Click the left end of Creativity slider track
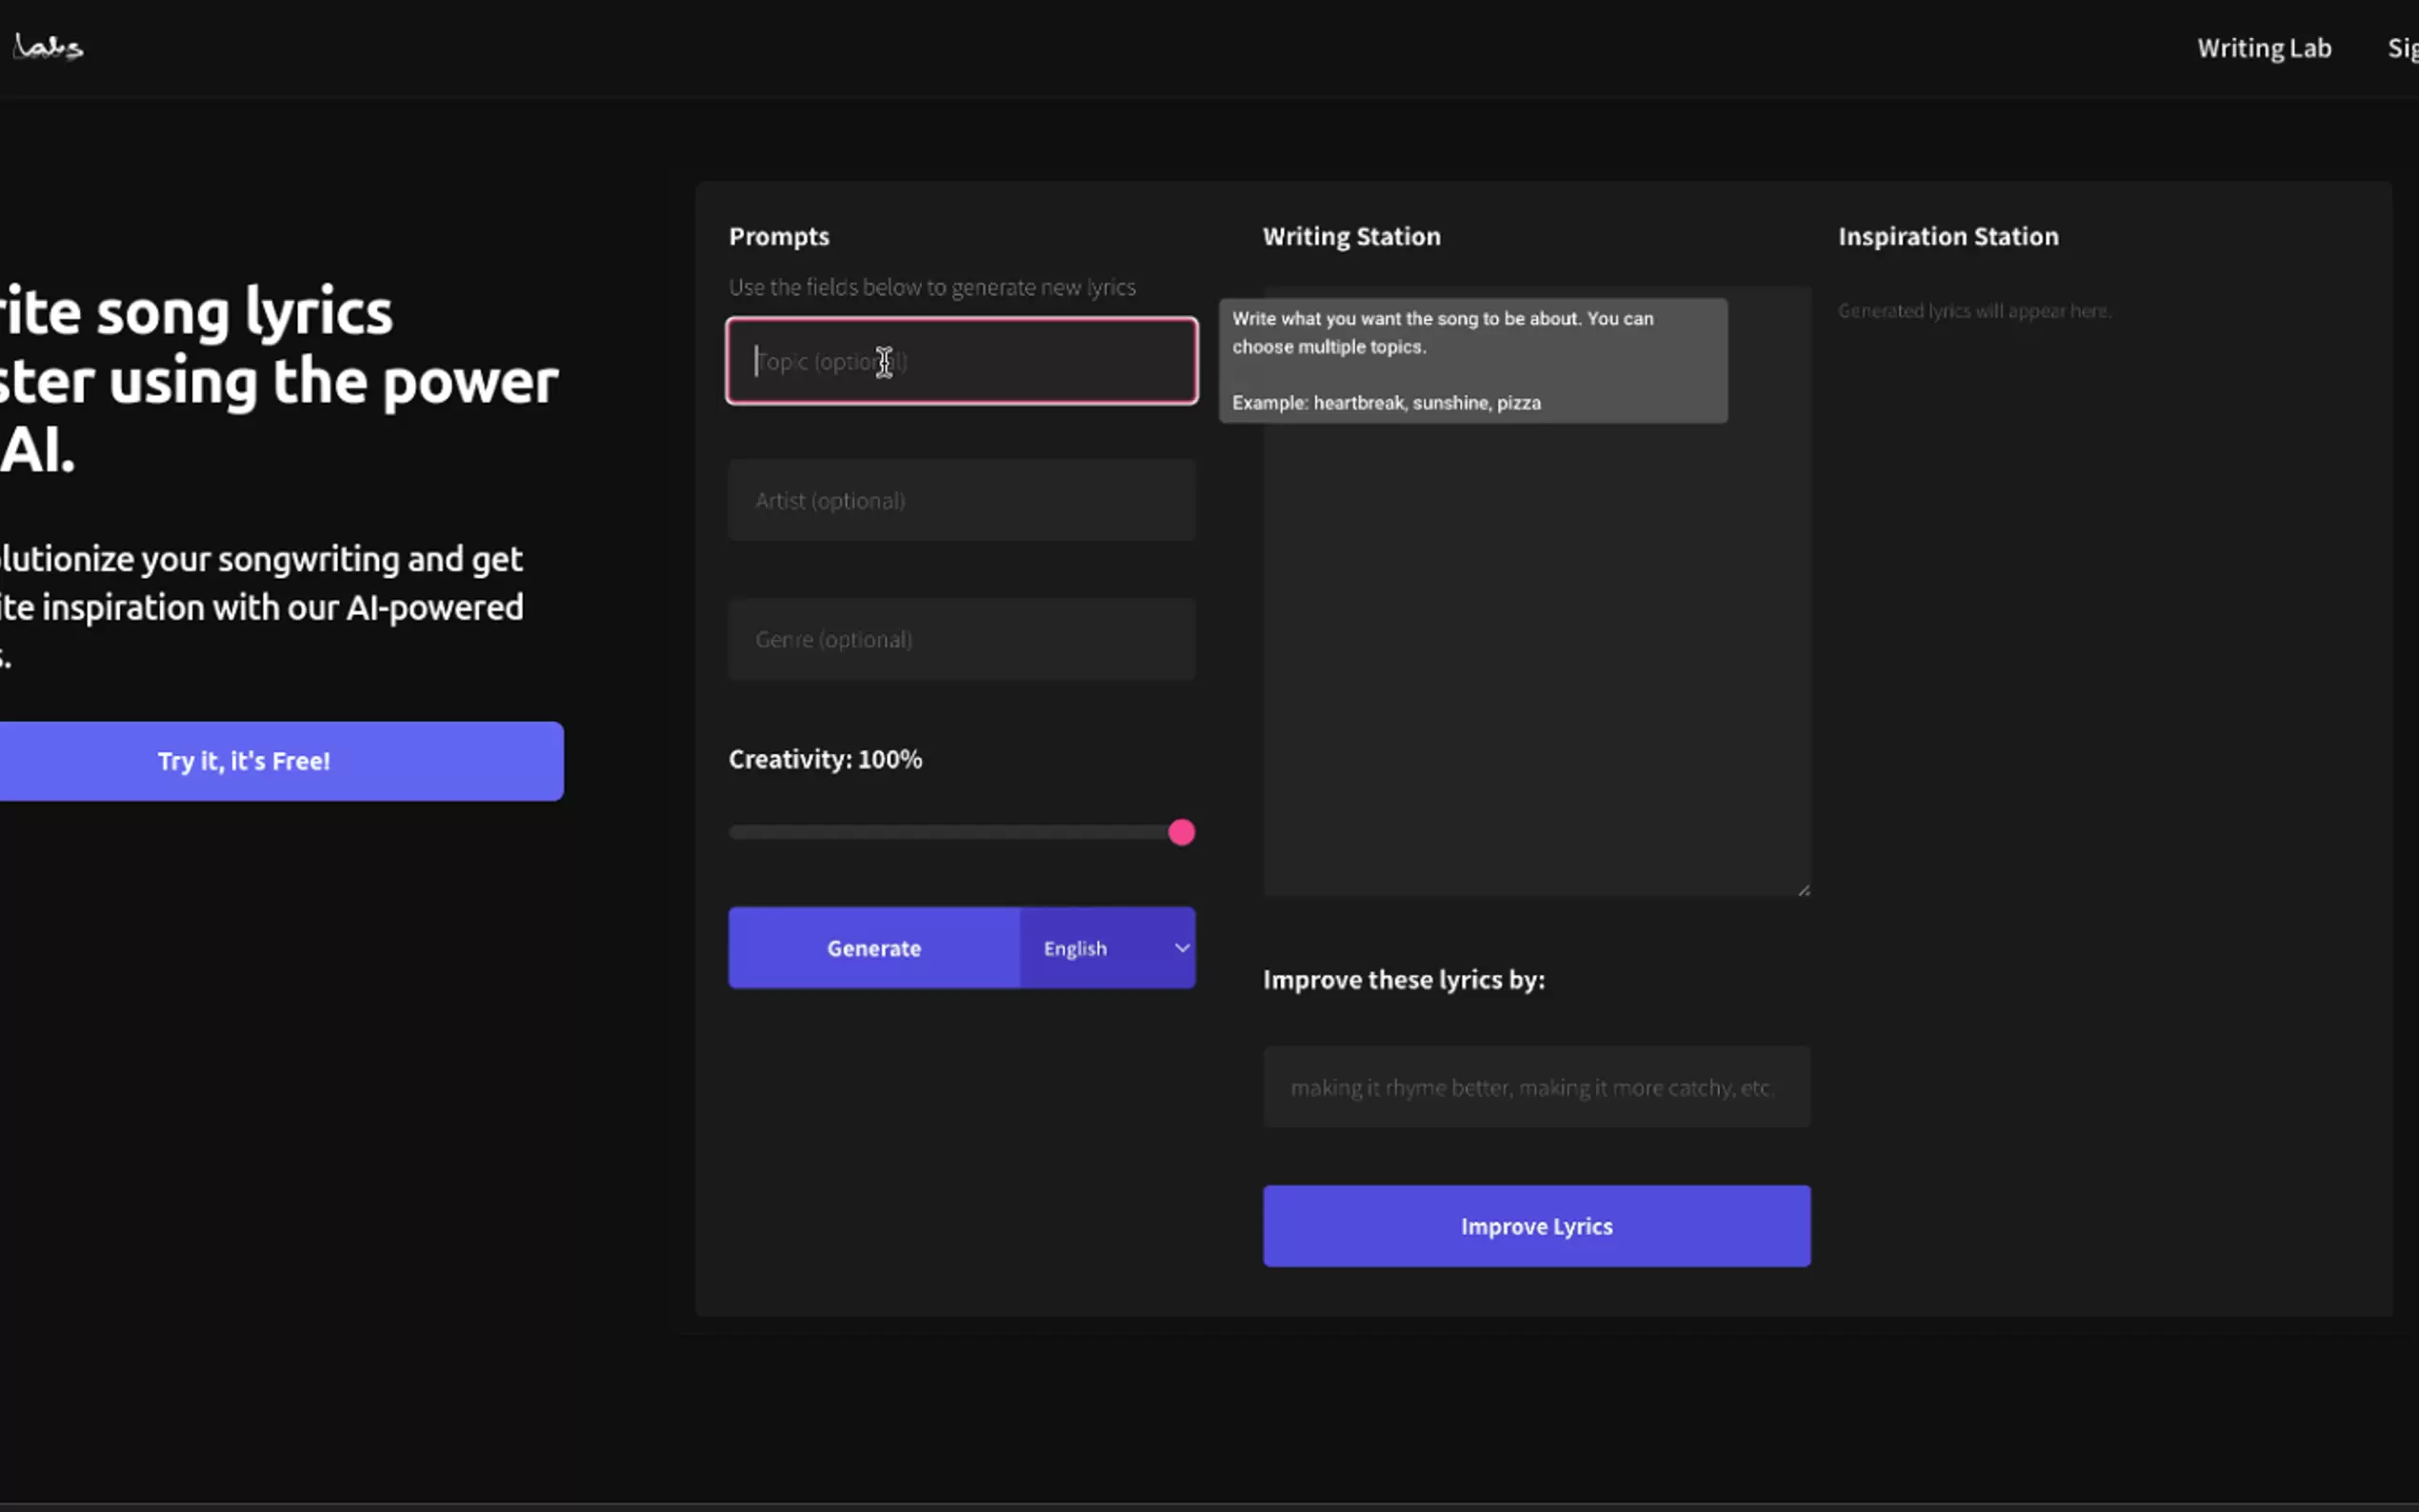Viewport: 2419px width, 1512px height. [x=736, y=832]
